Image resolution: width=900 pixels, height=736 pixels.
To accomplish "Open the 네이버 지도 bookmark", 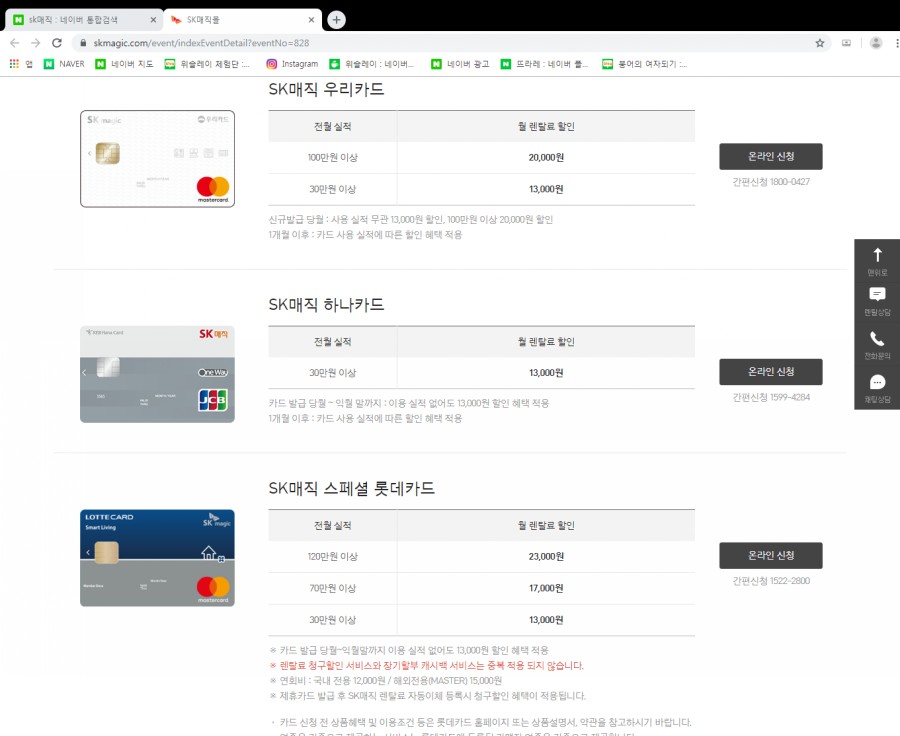I will click(125, 64).
